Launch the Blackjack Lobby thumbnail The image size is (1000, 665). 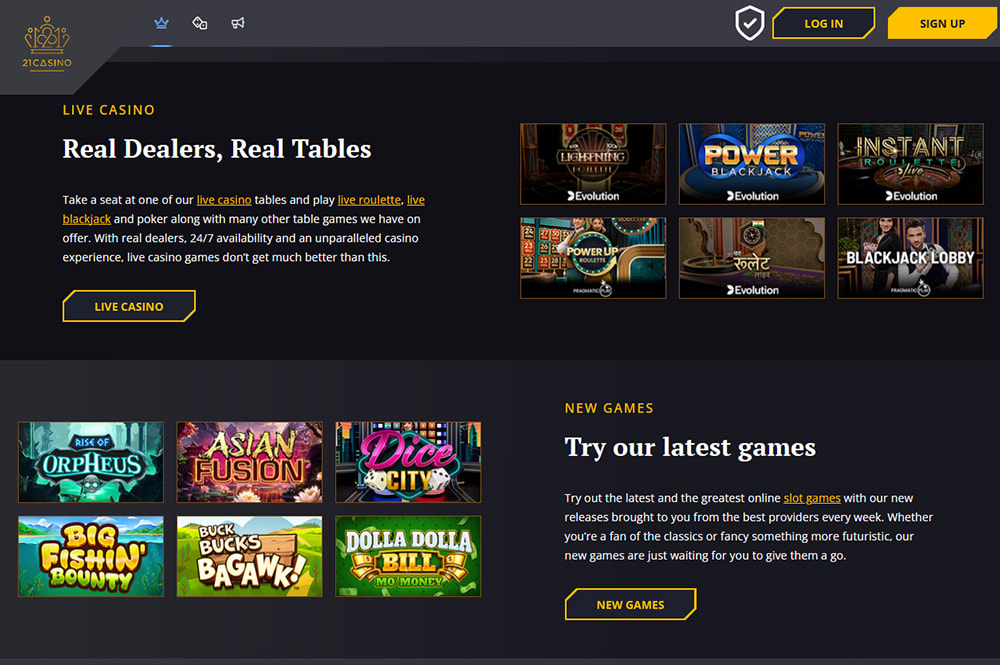(x=910, y=258)
